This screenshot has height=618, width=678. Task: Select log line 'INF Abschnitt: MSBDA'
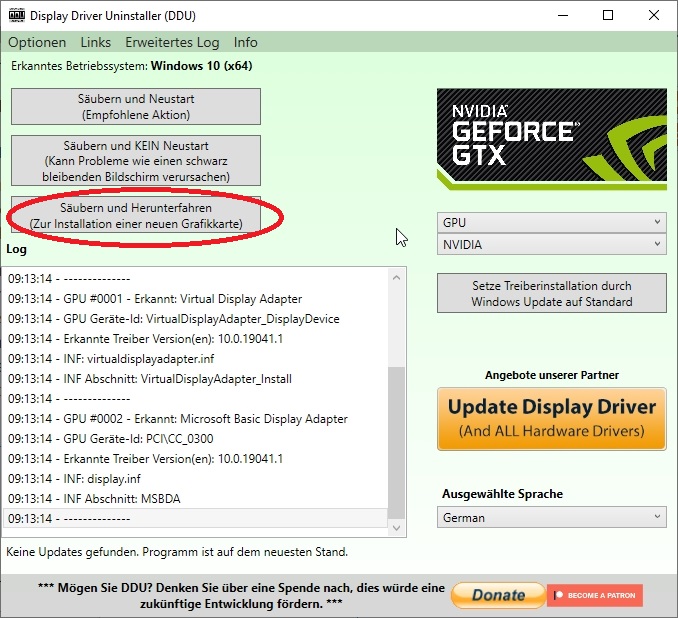coord(195,499)
